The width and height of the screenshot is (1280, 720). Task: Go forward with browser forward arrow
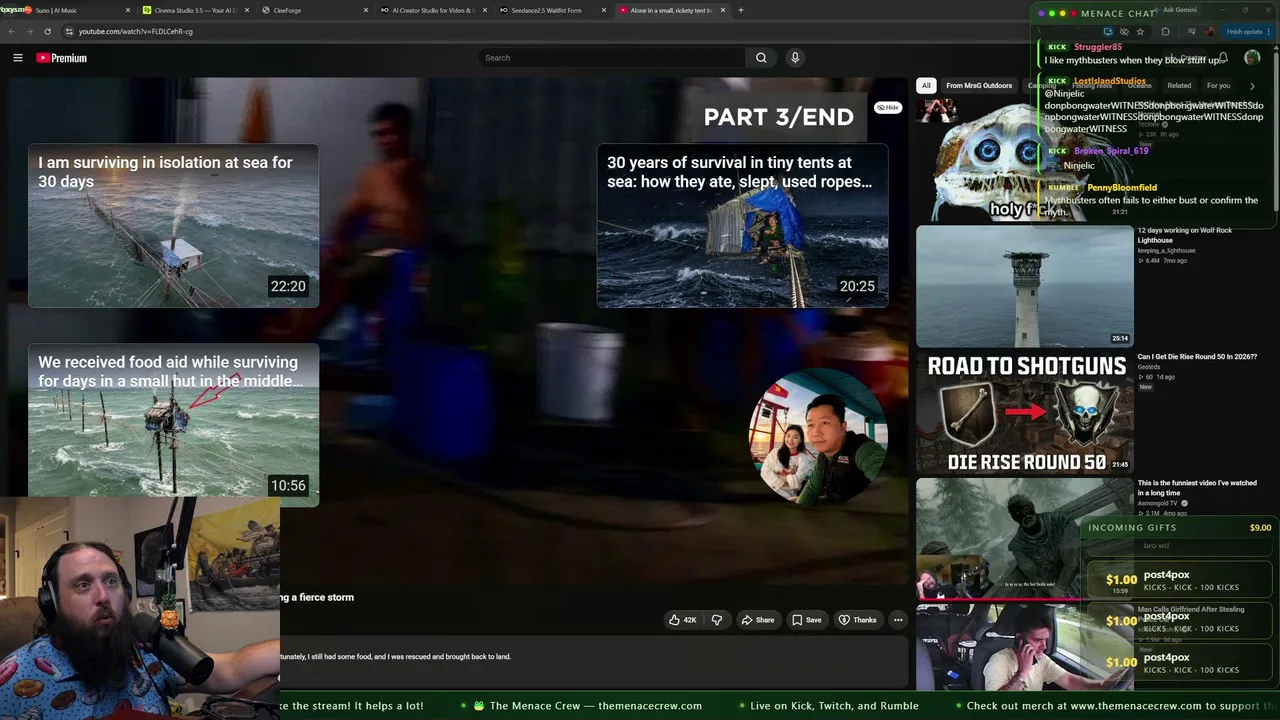tap(29, 31)
